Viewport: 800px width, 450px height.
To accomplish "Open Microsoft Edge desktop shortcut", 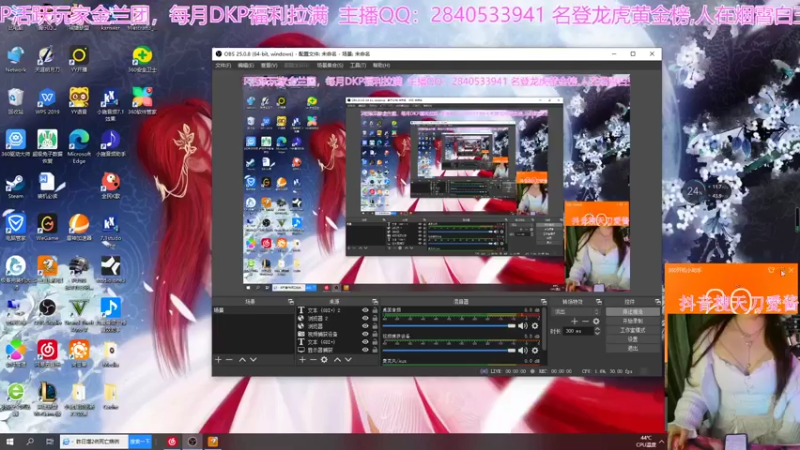I will [x=79, y=146].
